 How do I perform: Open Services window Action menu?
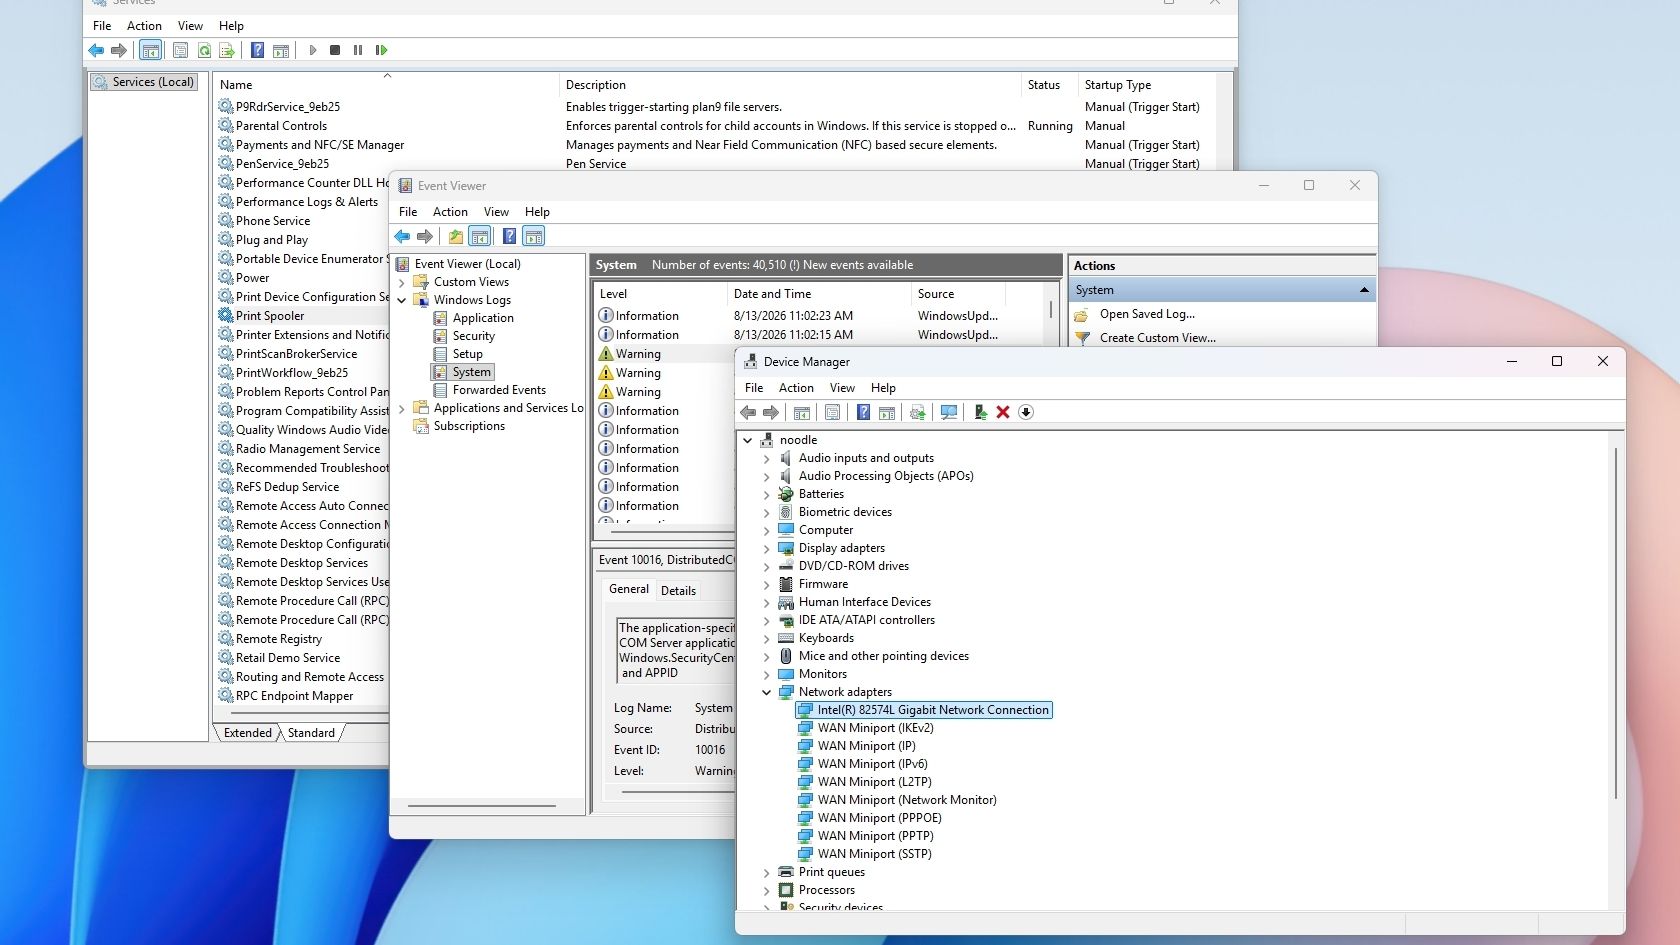point(144,26)
